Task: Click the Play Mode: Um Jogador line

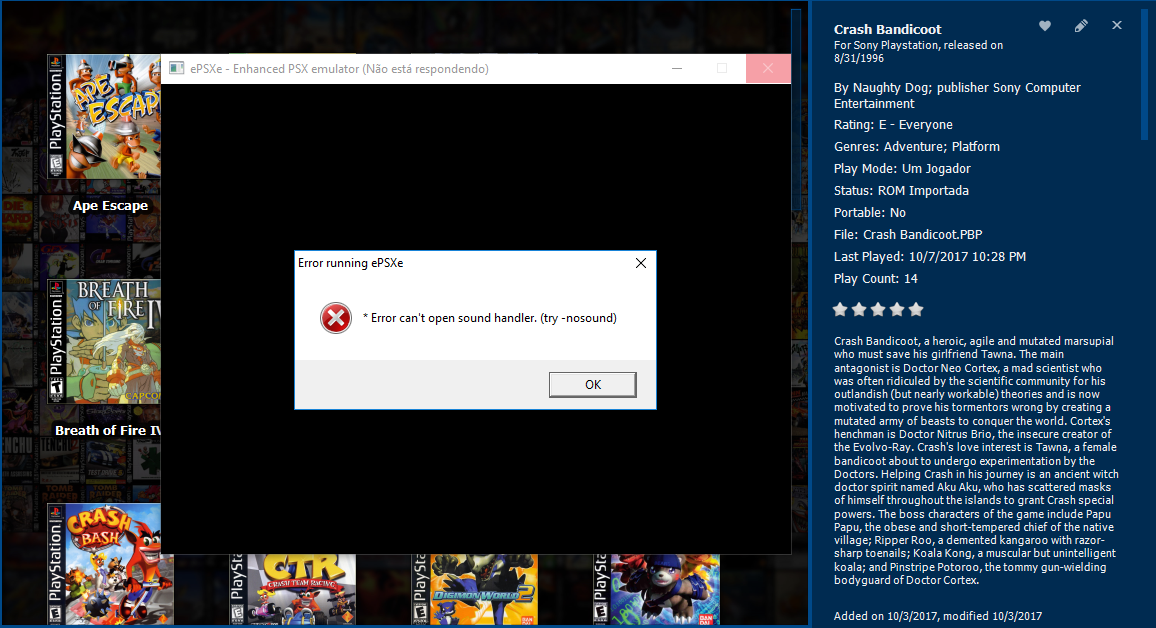Action: (902, 169)
